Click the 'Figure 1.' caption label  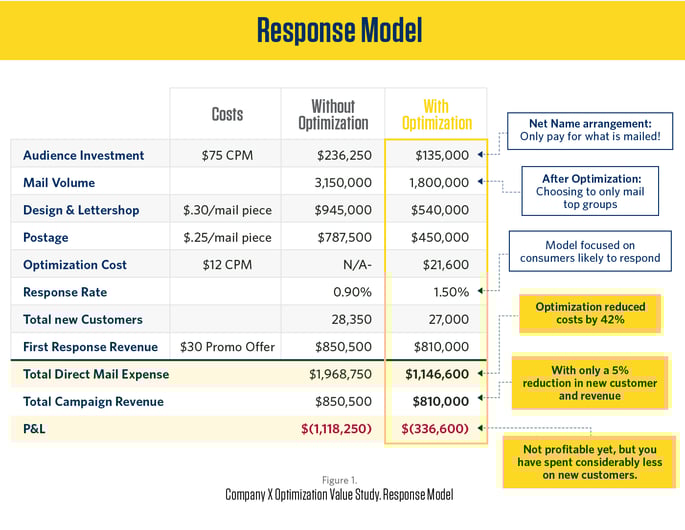(x=339, y=480)
